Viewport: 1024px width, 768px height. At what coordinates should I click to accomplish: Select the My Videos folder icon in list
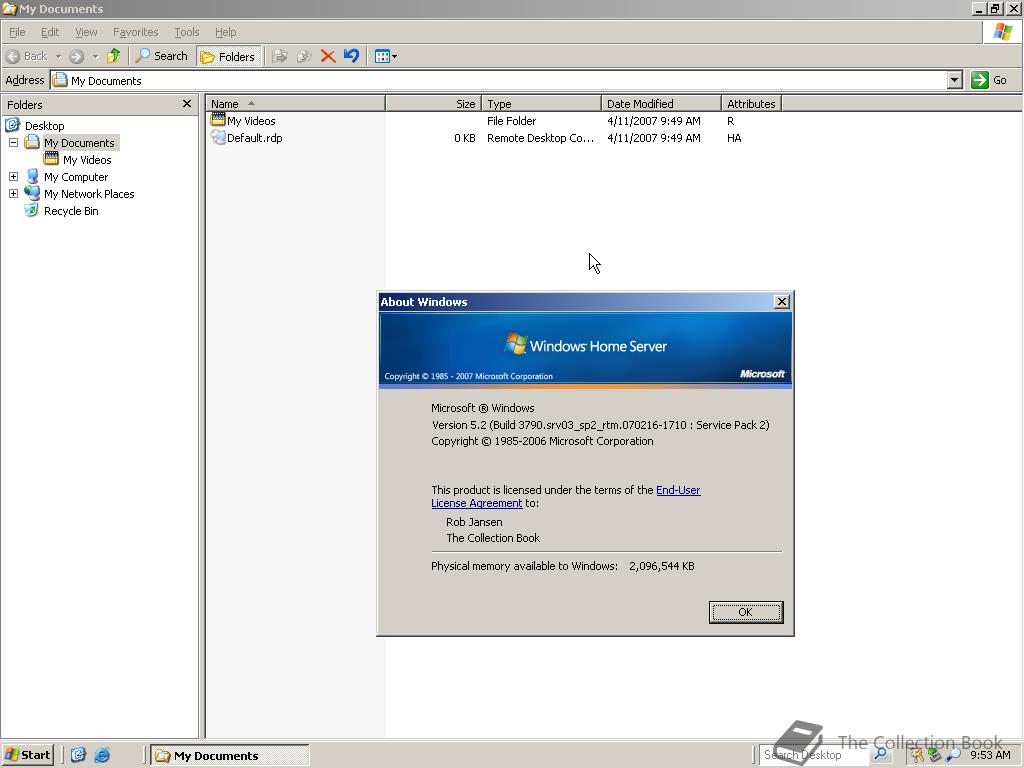tap(217, 120)
